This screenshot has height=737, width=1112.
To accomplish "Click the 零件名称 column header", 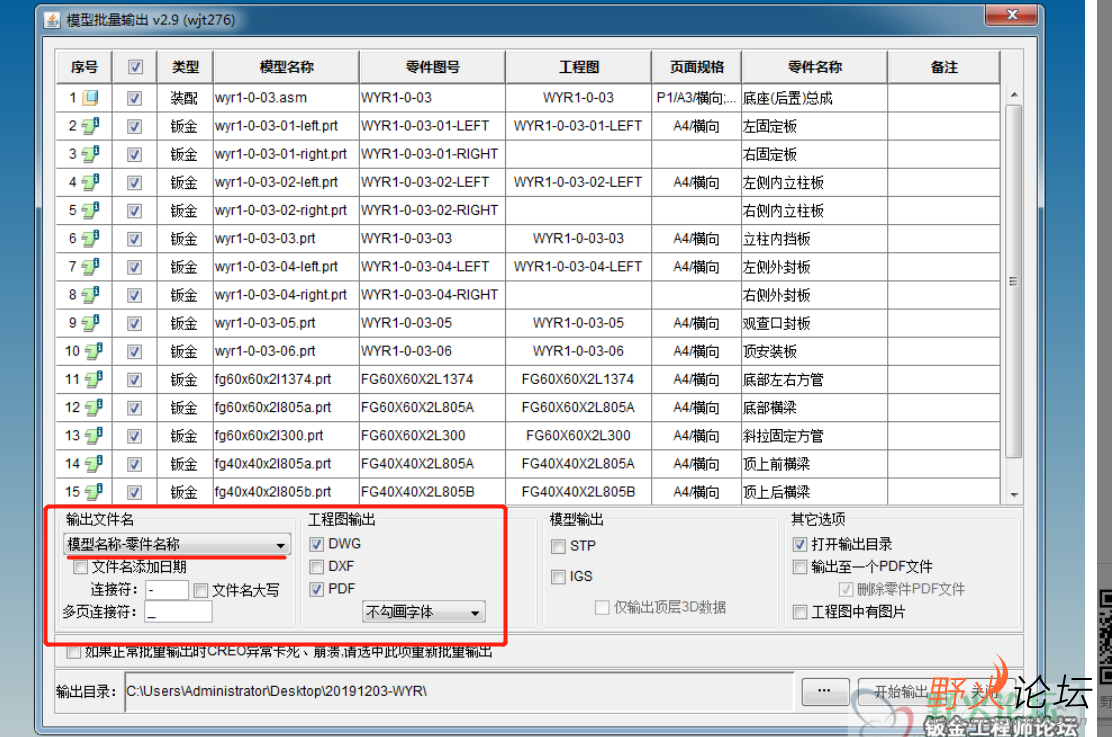I will [x=815, y=67].
